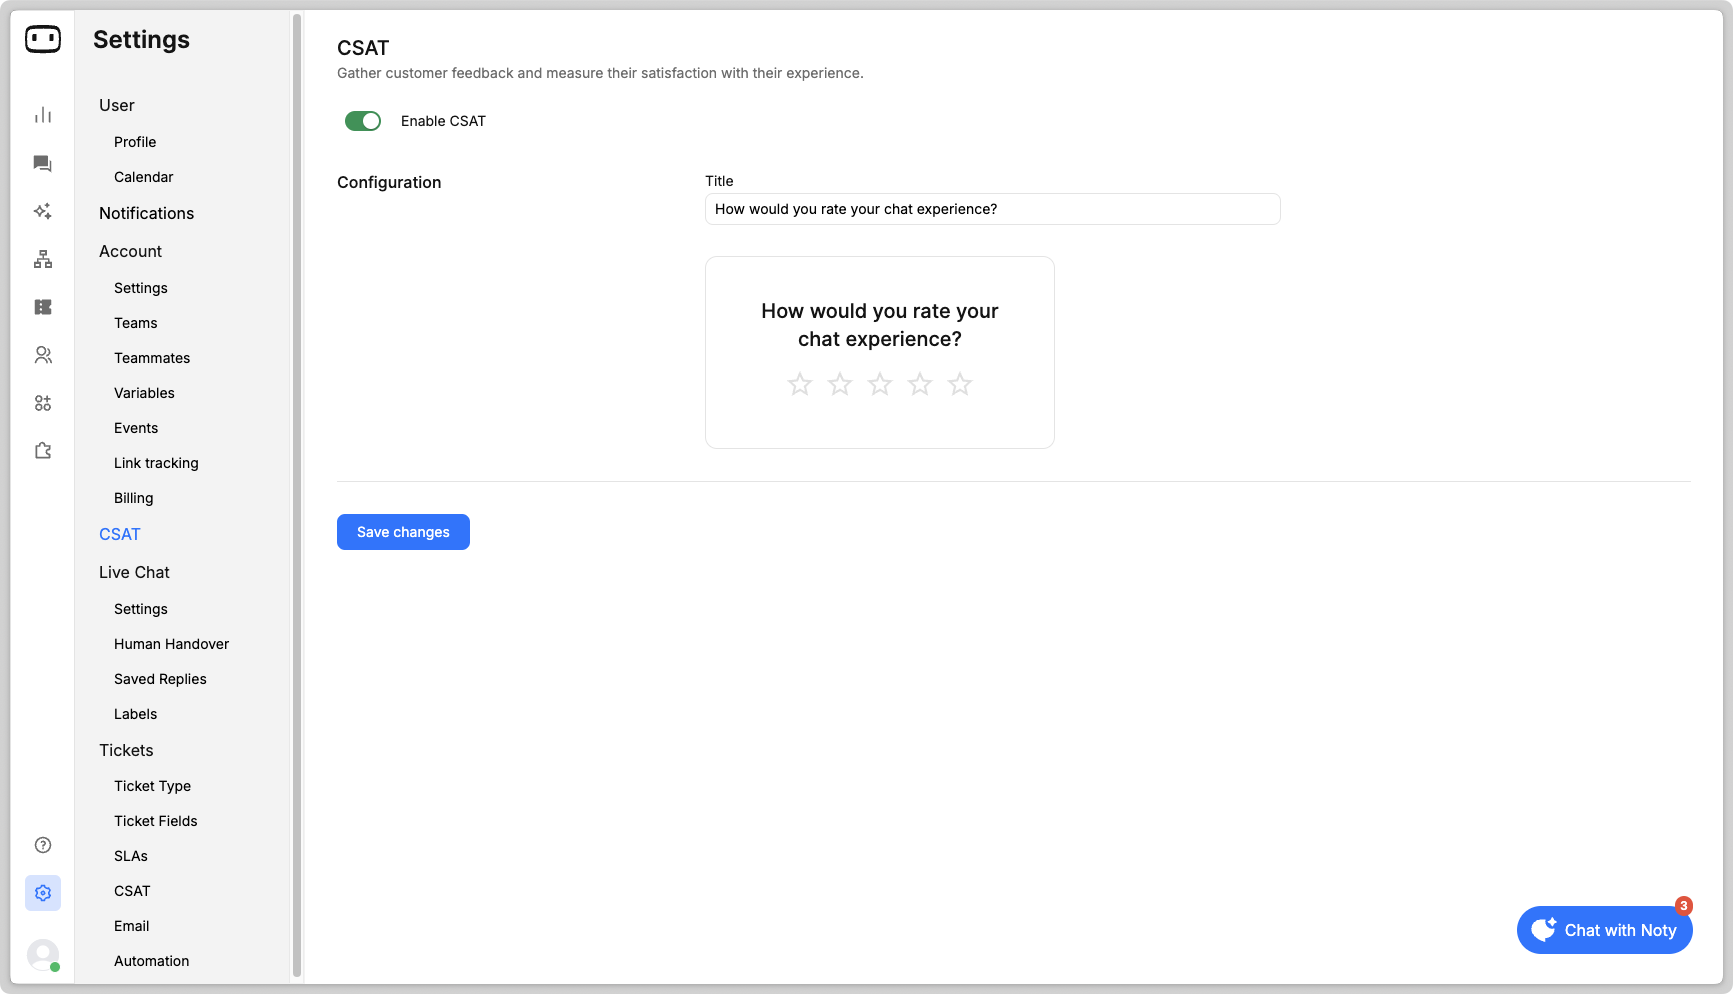
Task: Open the flow hierarchy icon
Action: (43, 259)
